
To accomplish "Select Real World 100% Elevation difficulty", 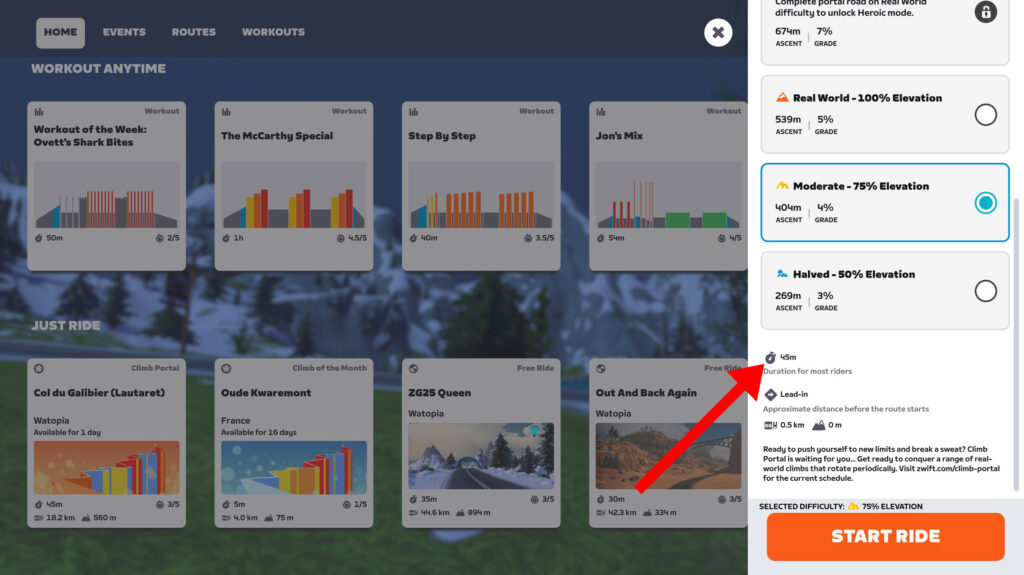I will [x=885, y=114].
